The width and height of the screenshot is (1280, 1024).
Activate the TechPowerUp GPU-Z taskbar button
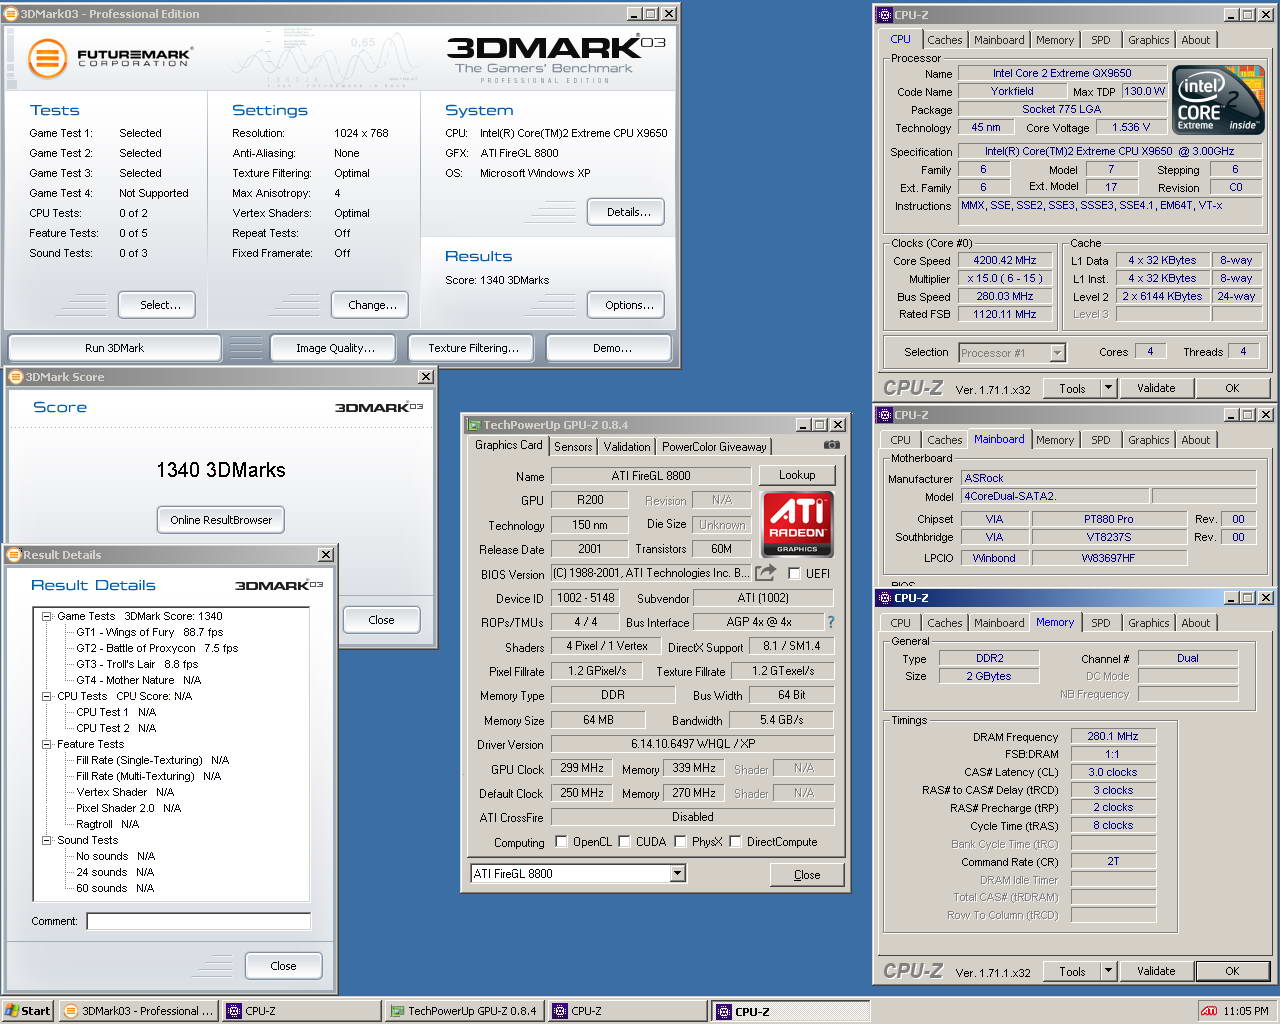click(464, 1011)
